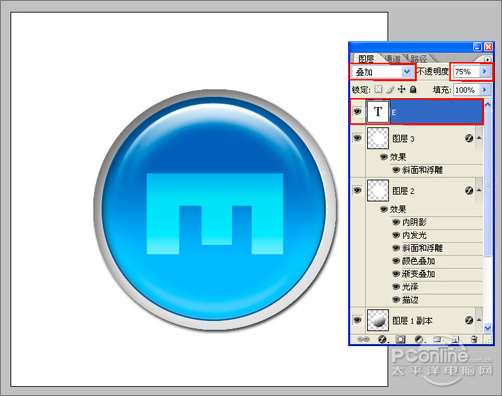This screenshot has height=396, width=502.
Task: Hide the text layer E eye icon
Action: tap(358, 111)
